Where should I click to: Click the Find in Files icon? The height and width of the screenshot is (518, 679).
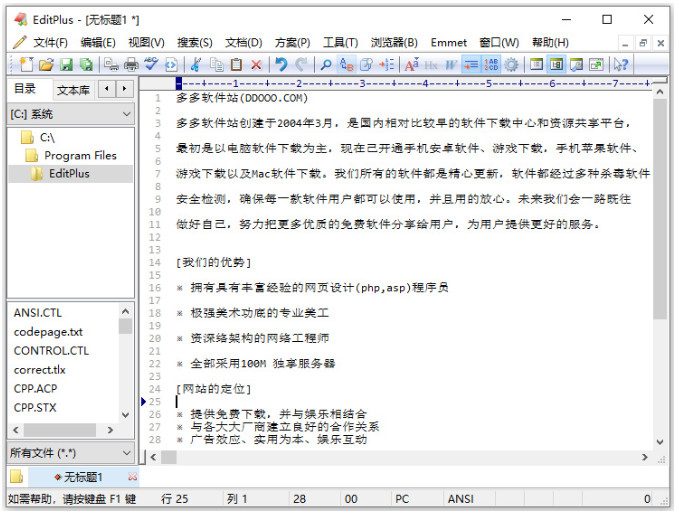[366, 65]
